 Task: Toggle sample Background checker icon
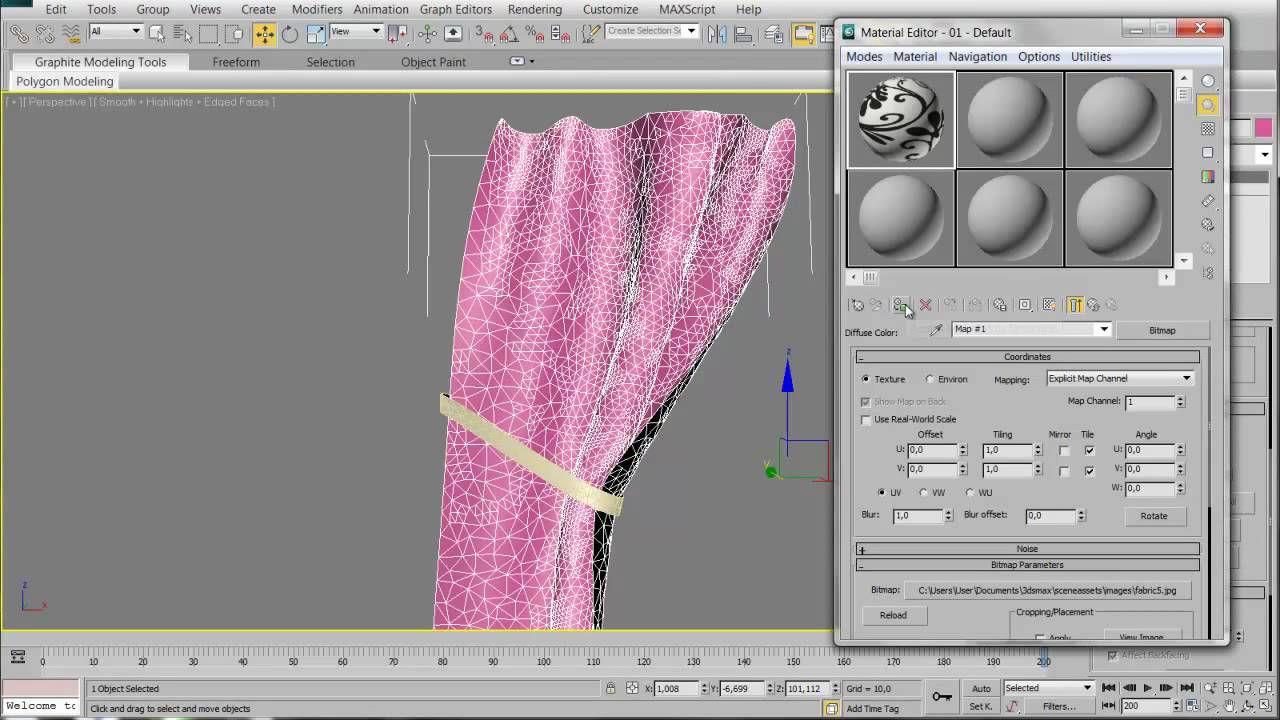1208,129
